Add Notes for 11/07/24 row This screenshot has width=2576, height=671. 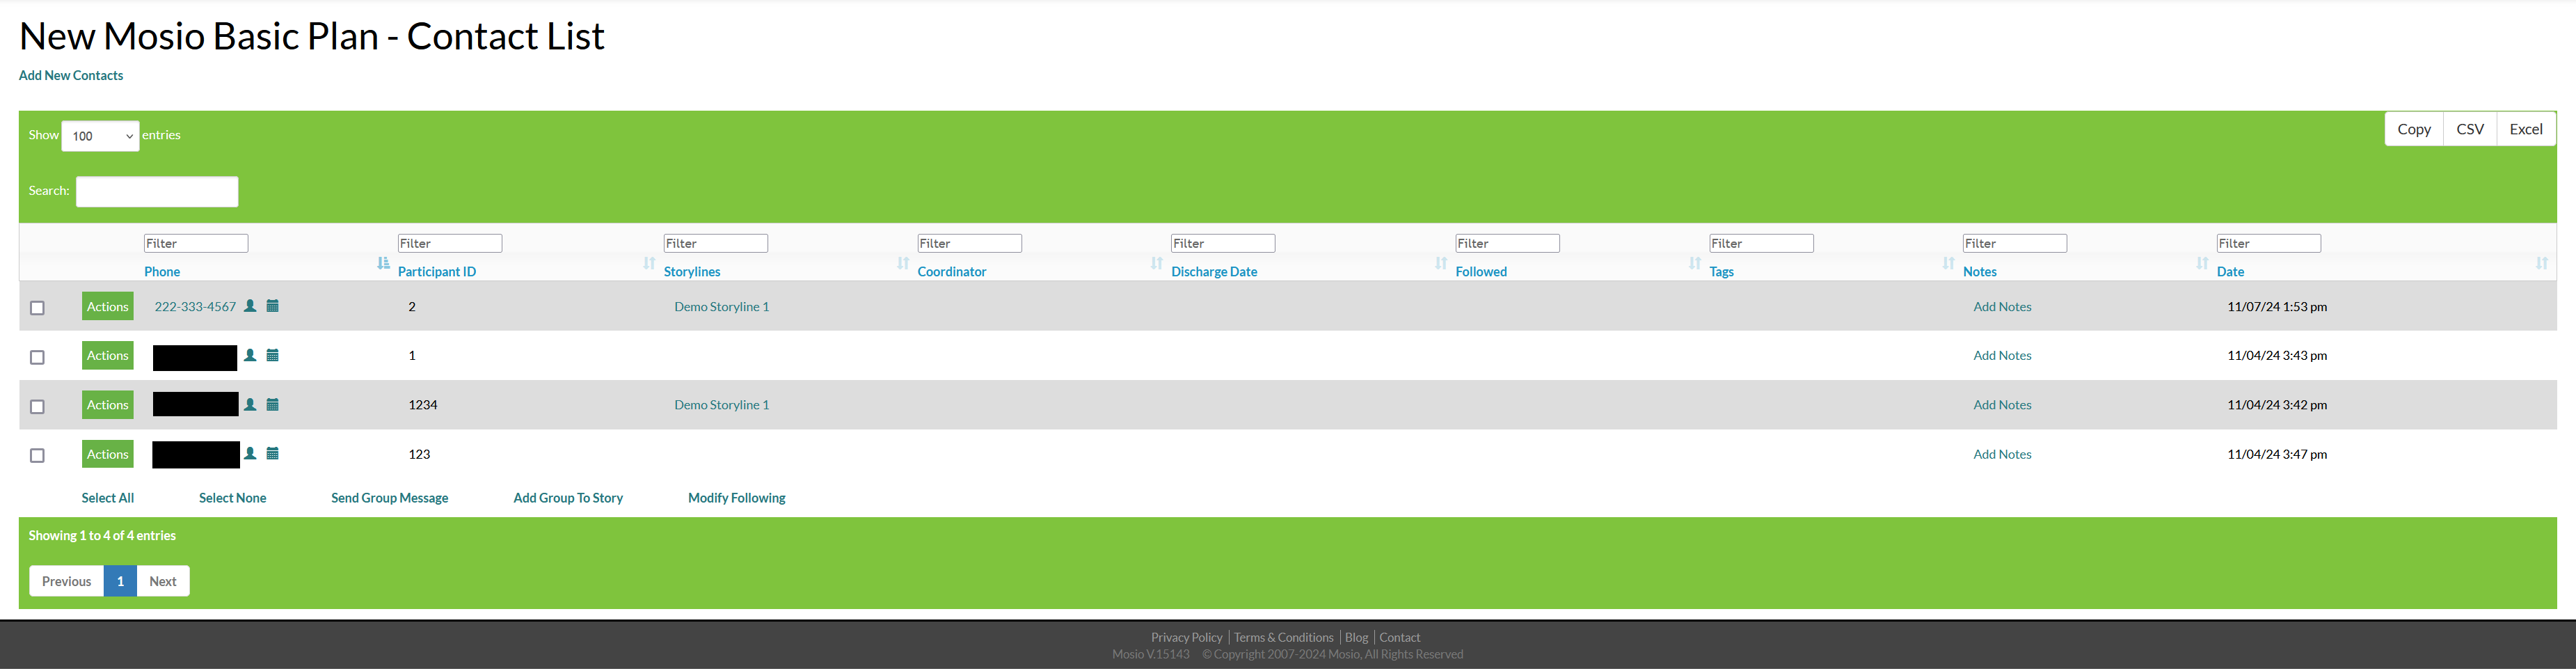point(2002,308)
